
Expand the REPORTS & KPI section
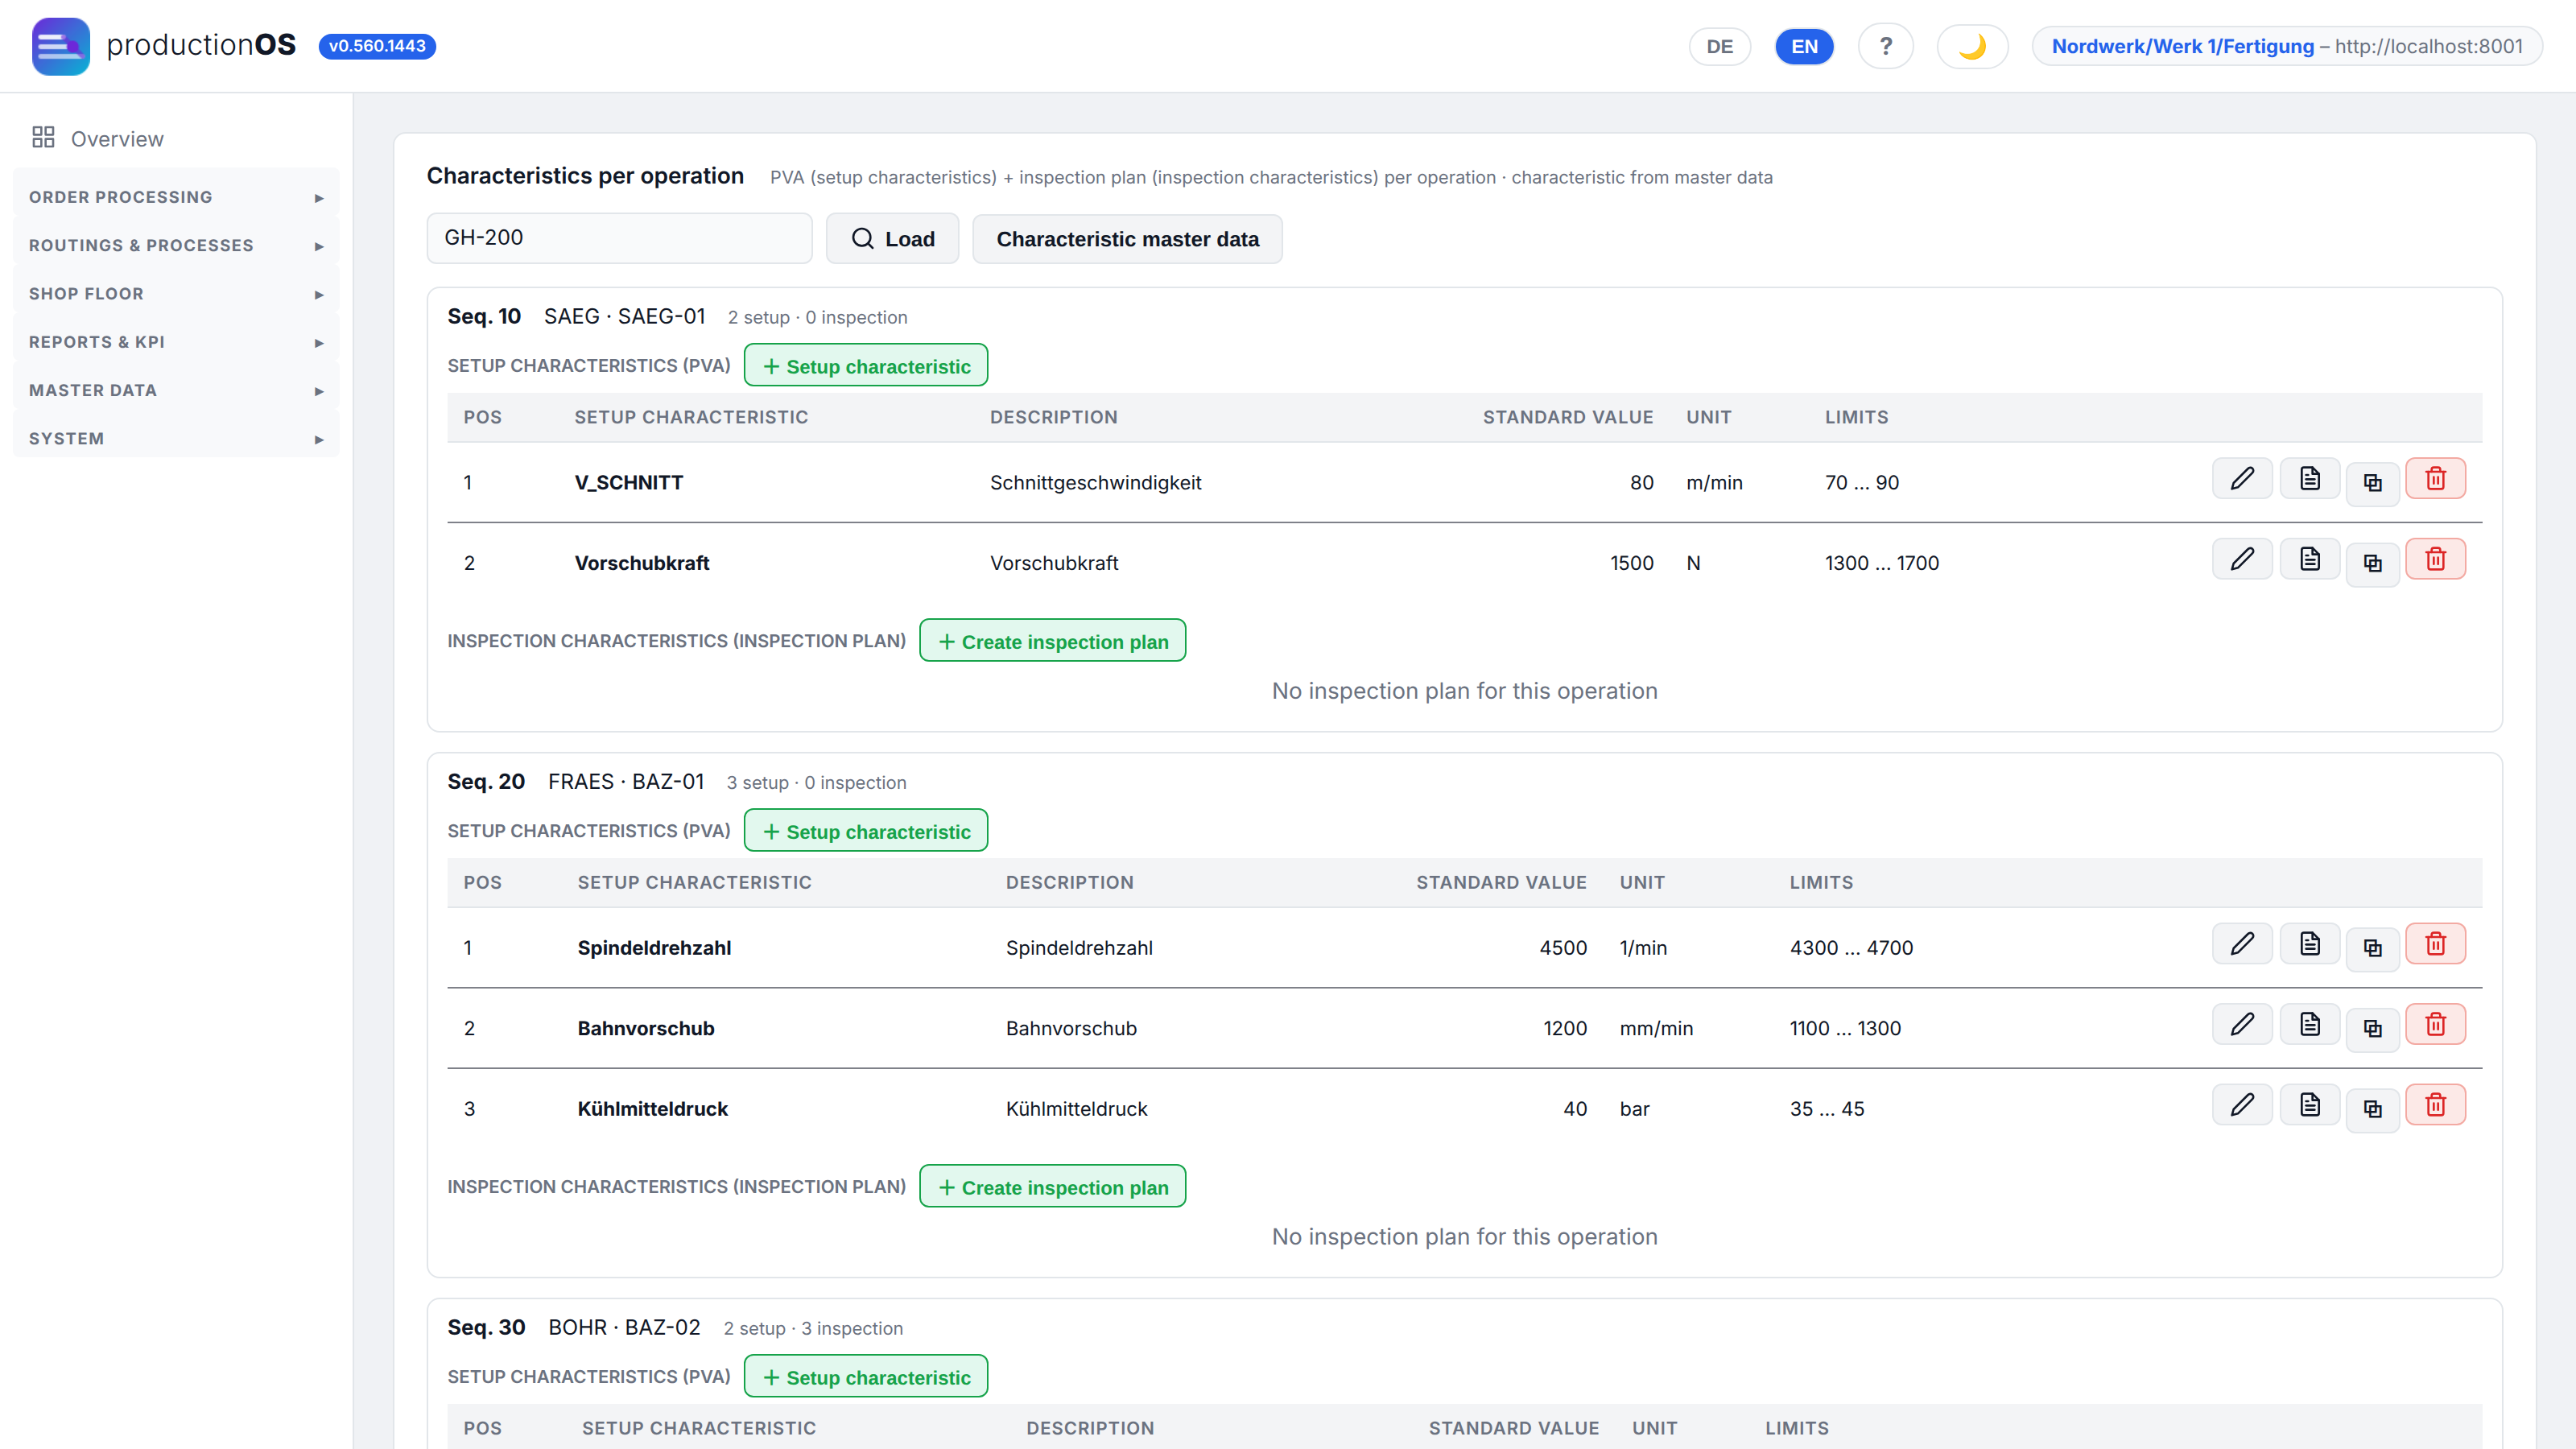(x=176, y=342)
